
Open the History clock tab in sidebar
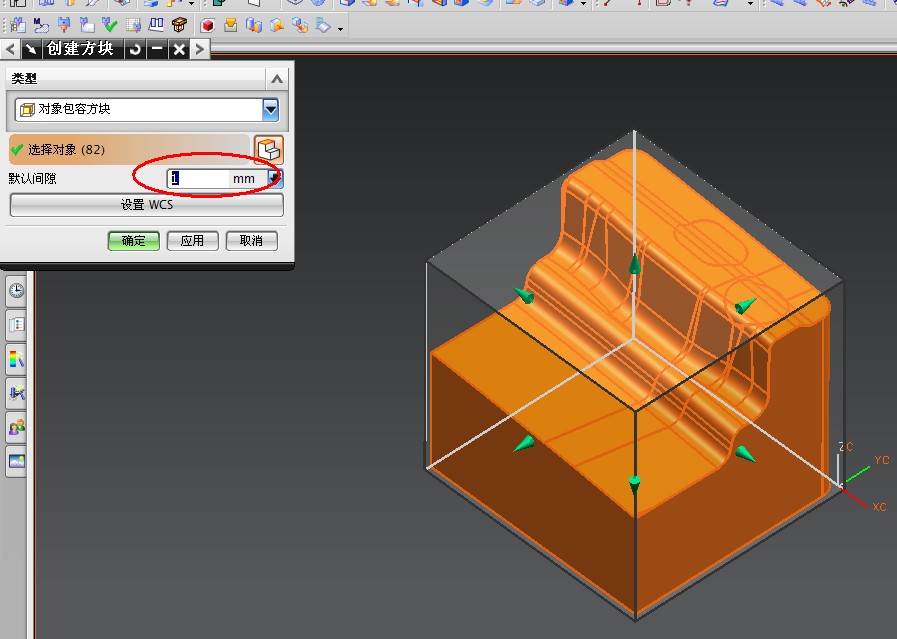pyautogui.click(x=17, y=291)
